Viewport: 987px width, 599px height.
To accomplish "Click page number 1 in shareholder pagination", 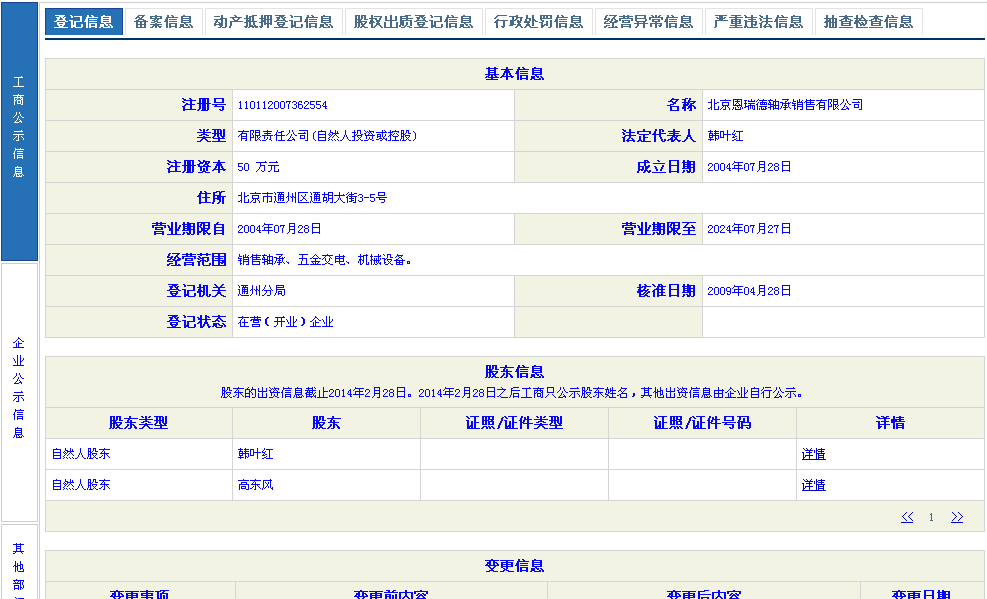I will click(931, 517).
